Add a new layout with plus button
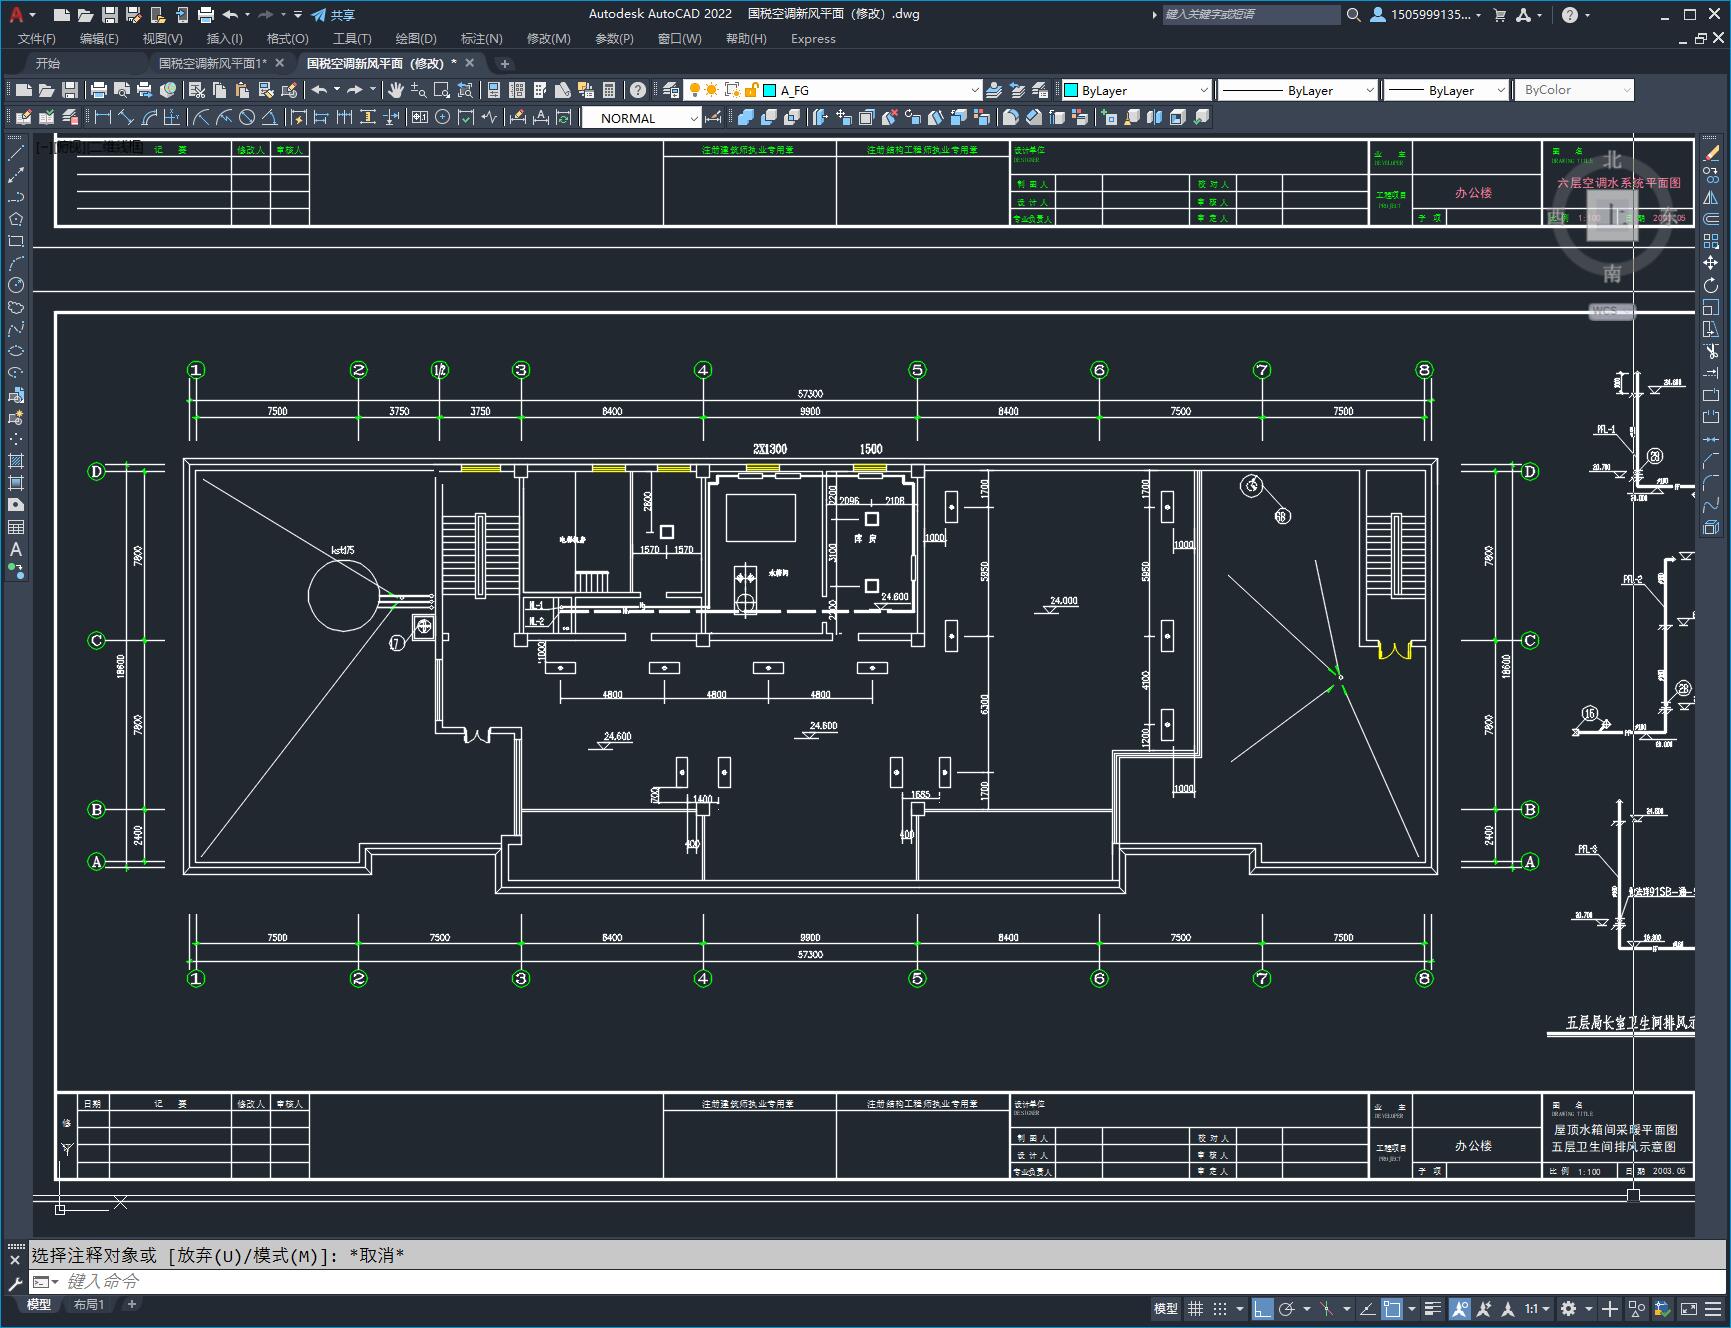This screenshot has width=1731, height=1328. 131,1304
